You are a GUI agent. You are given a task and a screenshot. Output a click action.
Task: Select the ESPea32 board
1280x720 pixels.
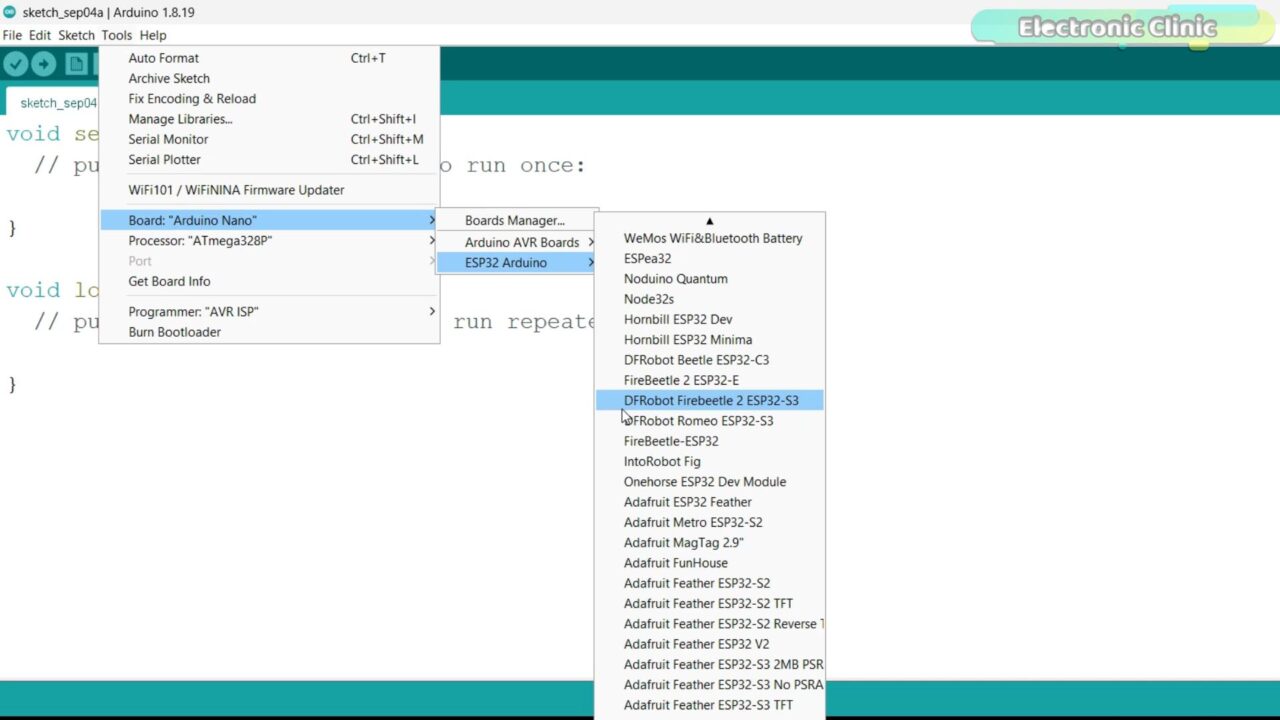(710, 258)
